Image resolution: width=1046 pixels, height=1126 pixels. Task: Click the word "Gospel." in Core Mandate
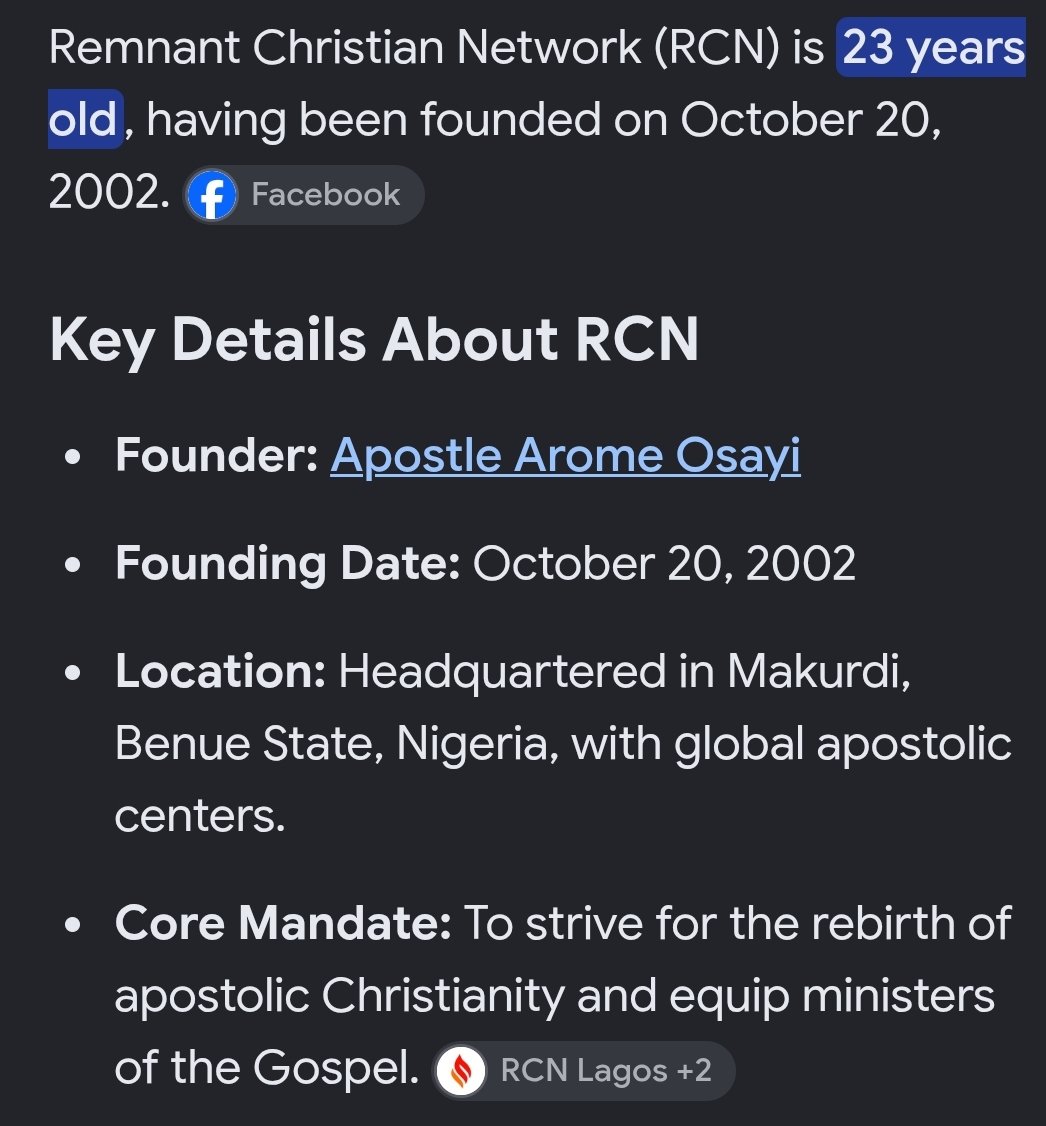coord(337,1068)
